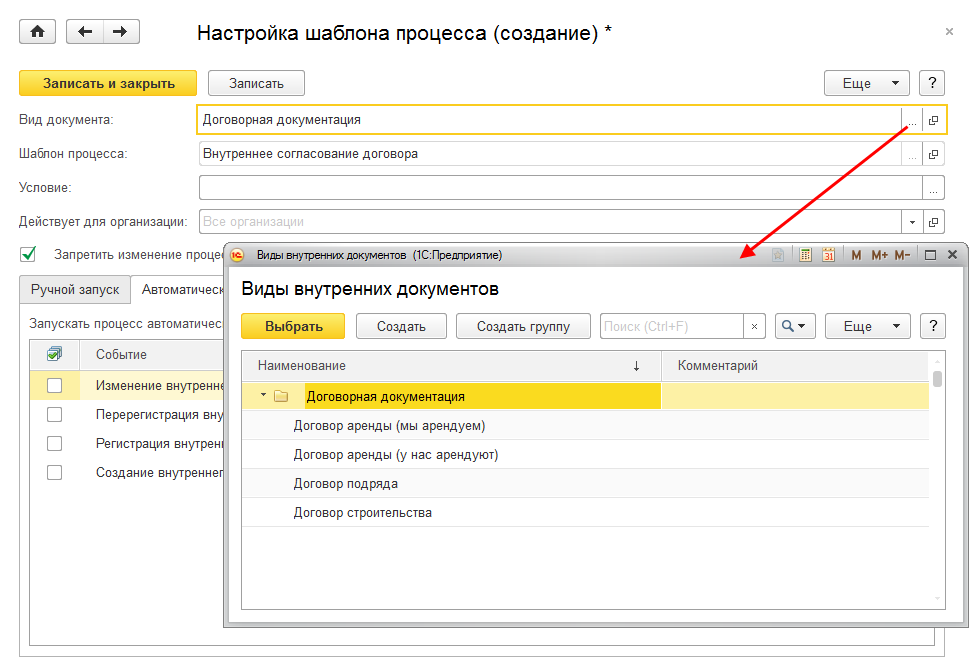This screenshot has width=971, height=671.
Task: Click Записать и закрыть button
Action: coord(108,83)
